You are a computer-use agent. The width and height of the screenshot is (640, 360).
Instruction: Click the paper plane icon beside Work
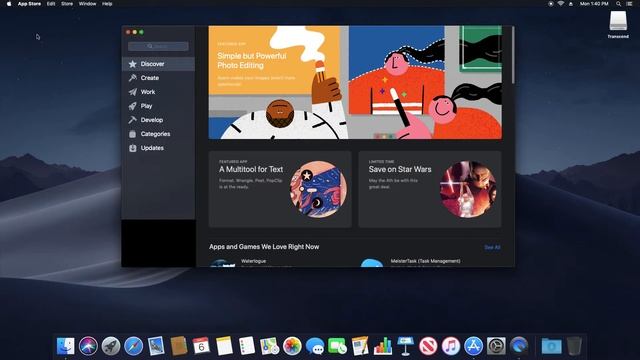point(132,92)
